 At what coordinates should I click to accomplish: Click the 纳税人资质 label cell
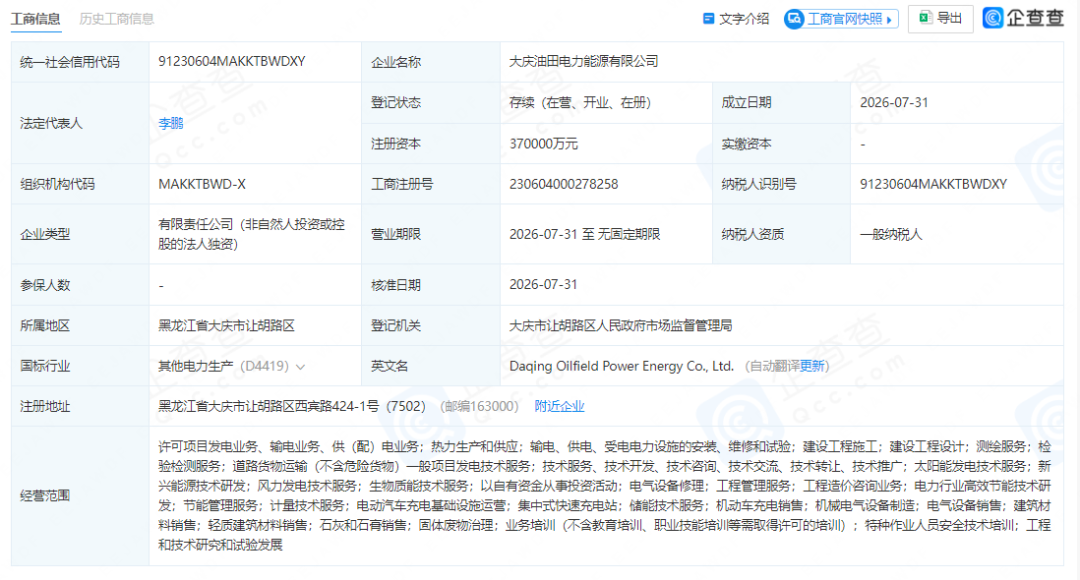[781, 234]
